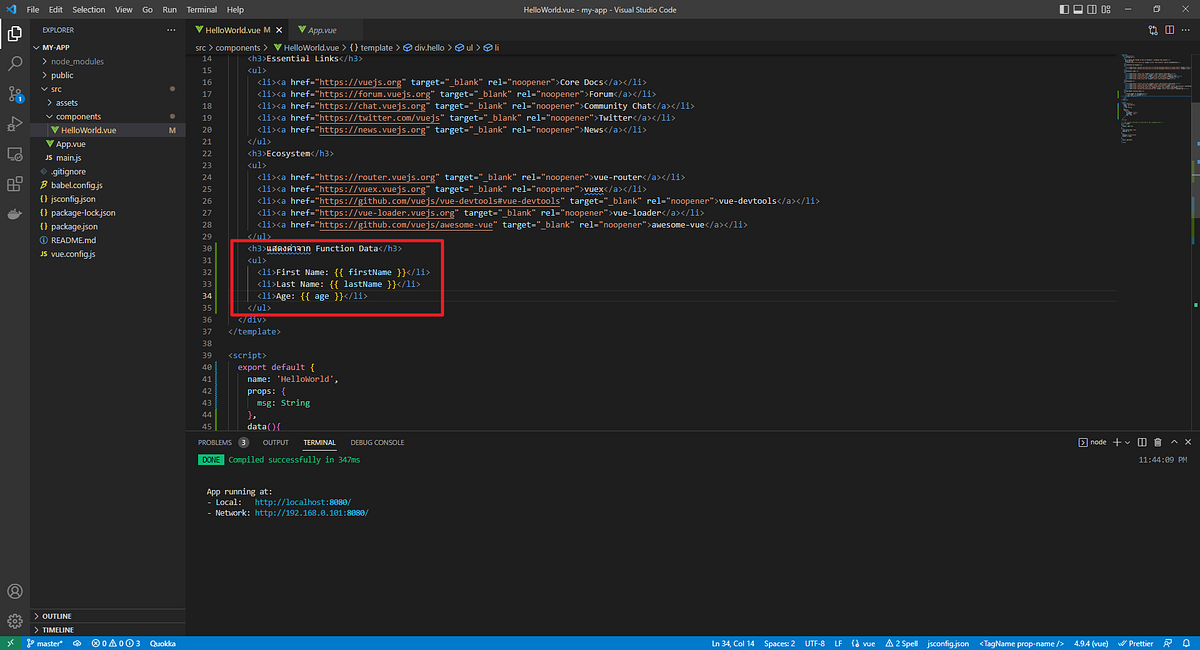This screenshot has width=1200, height=650.
Task: Click the plus icon to create new terminal
Action: click(1117, 441)
